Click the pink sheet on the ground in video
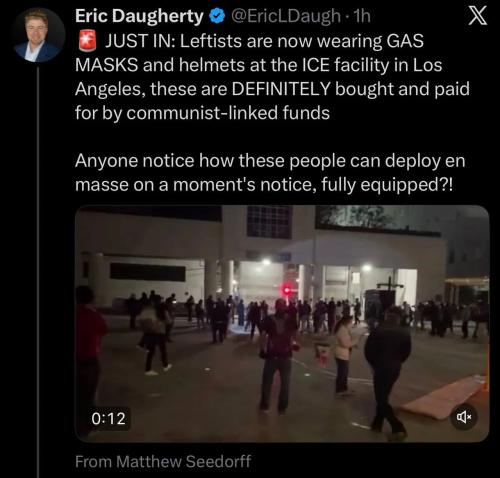 [x=443, y=397]
